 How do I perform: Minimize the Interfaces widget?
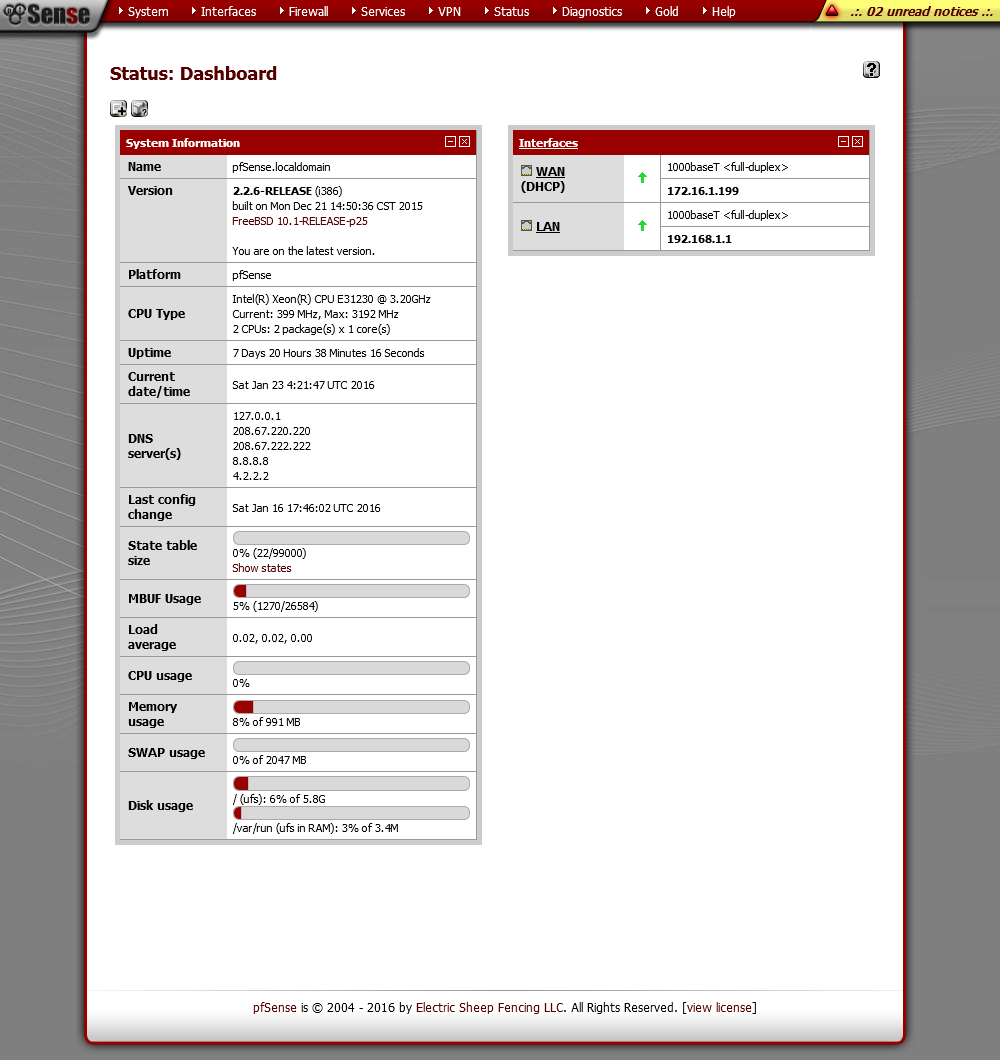(843, 141)
